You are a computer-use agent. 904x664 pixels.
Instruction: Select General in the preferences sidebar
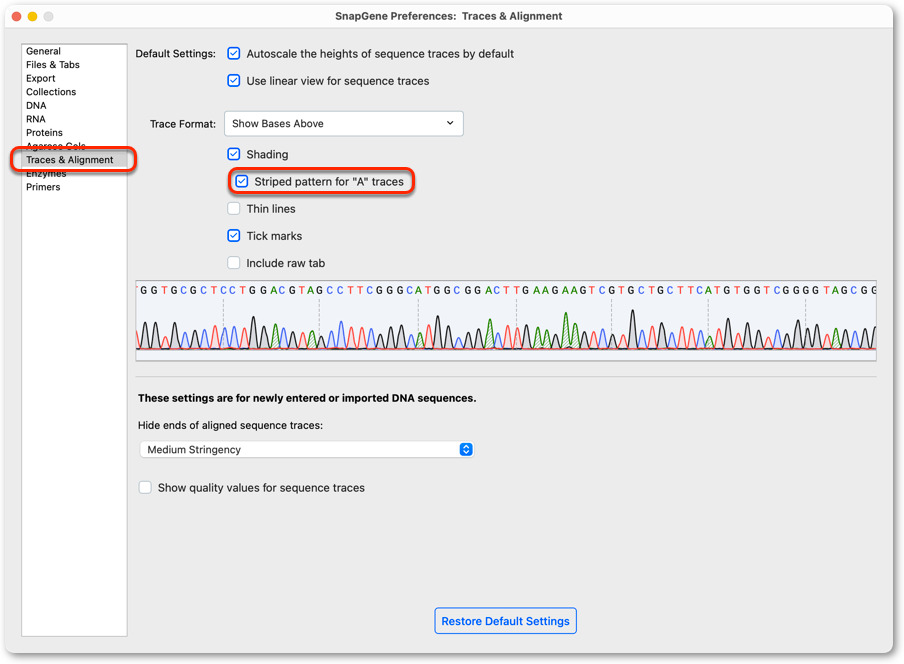(43, 51)
